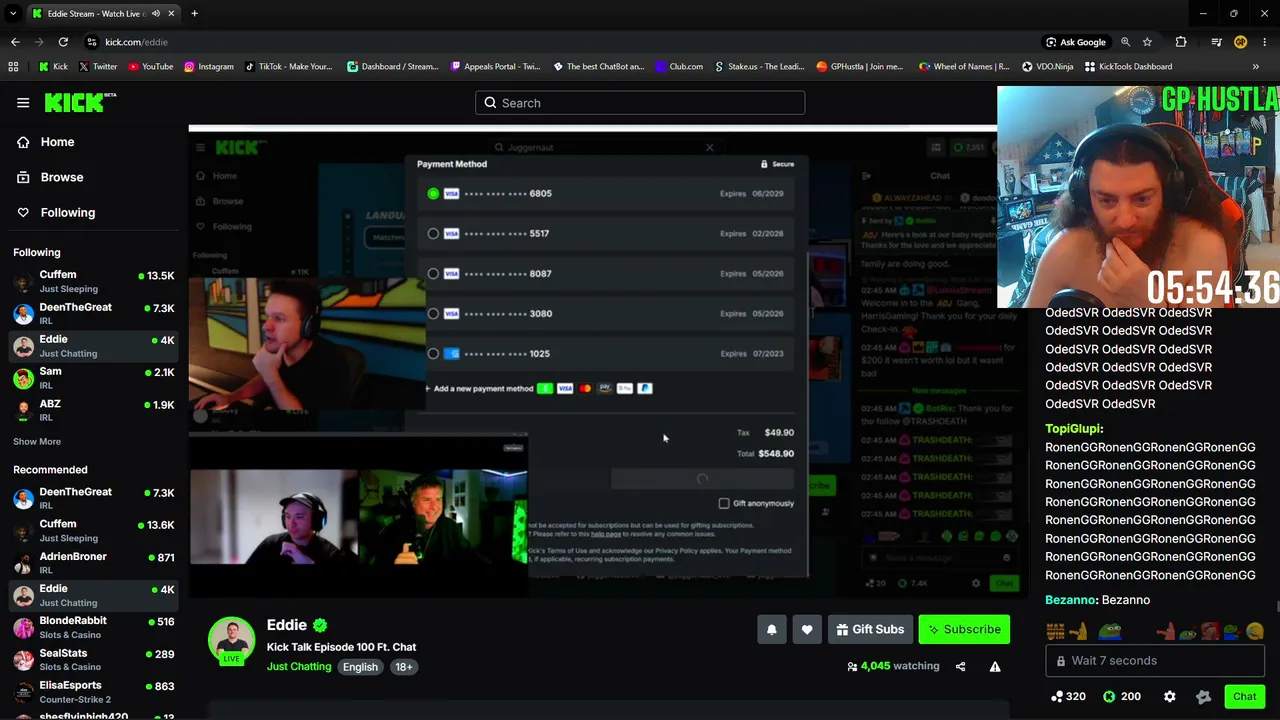Open the Chrome tab search dropdown
Image resolution: width=1280 pixels, height=720 pixels.
click(x=13, y=13)
